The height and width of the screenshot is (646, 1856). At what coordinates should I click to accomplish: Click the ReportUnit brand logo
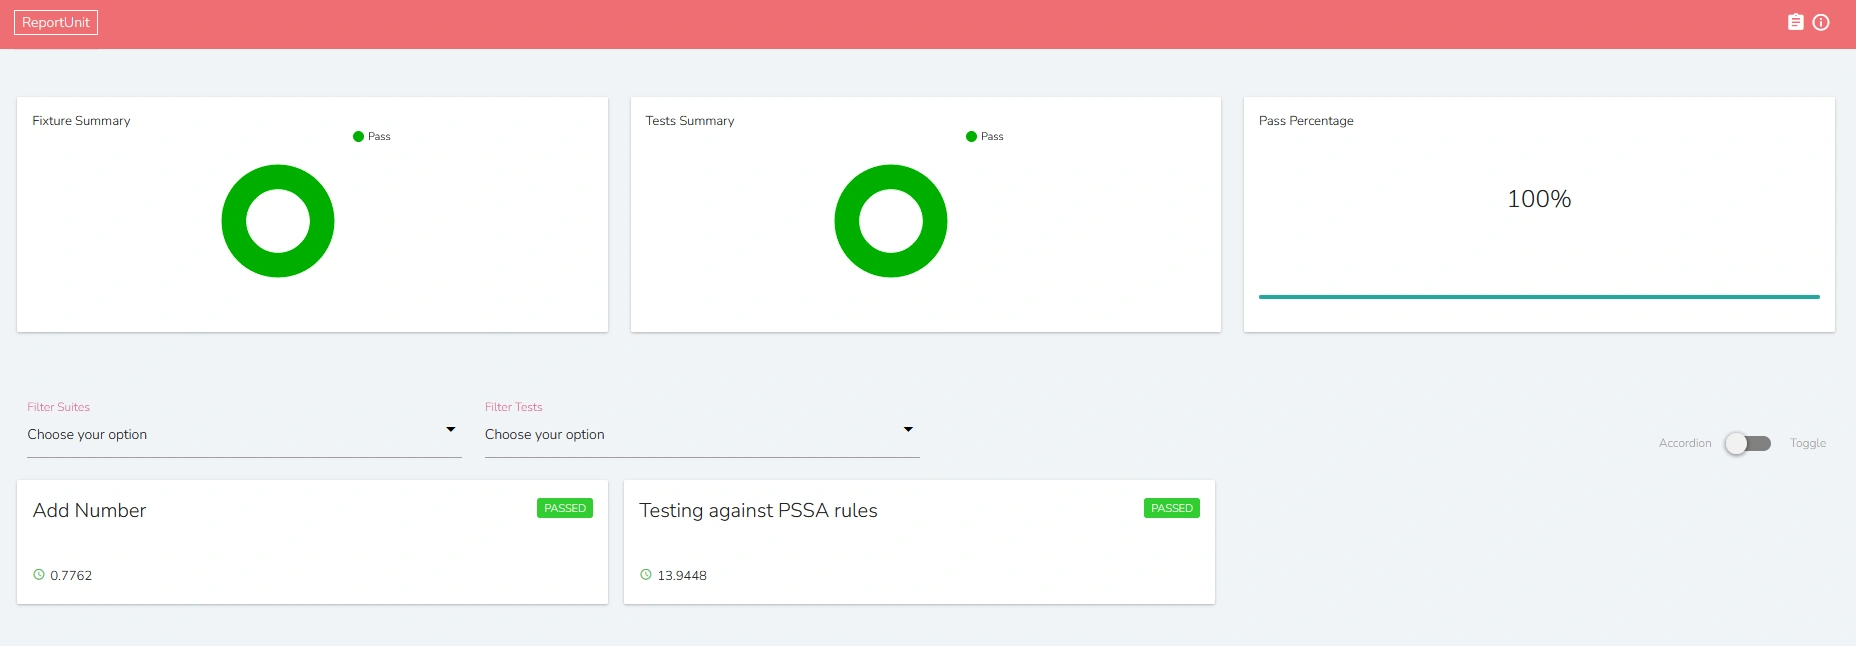tap(56, 22)
